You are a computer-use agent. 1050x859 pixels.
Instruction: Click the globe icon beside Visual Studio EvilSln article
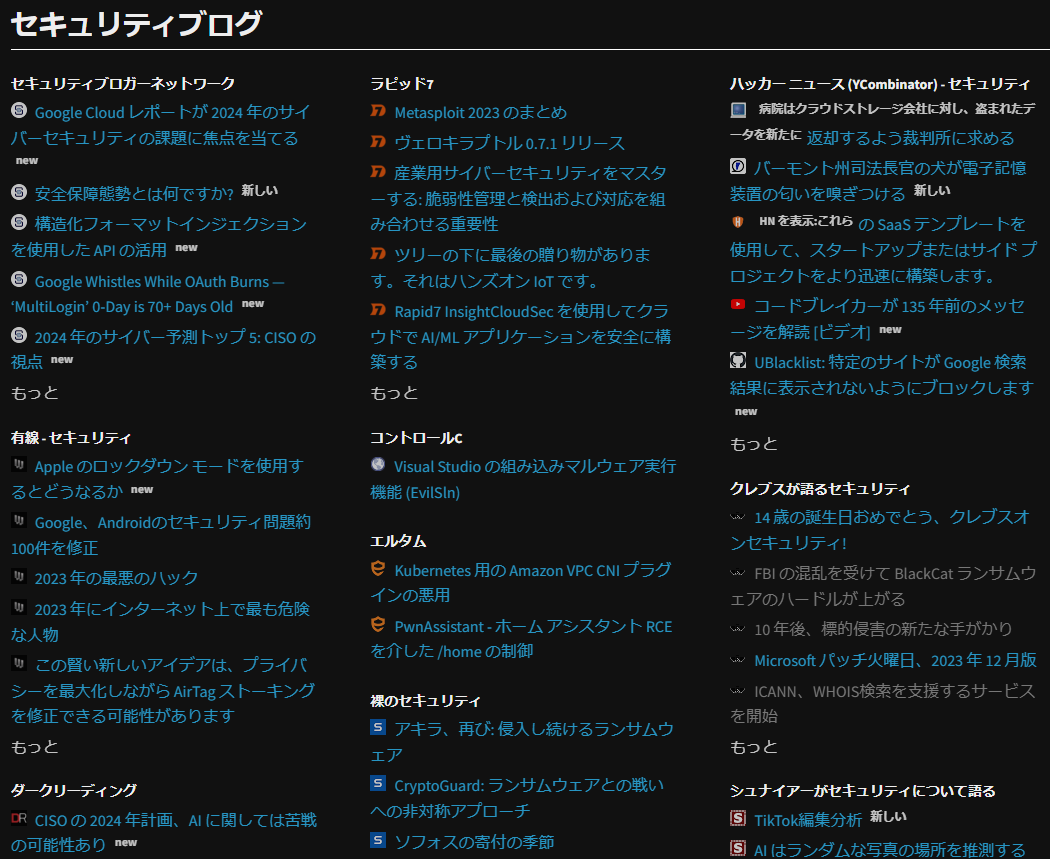tap(378, 464)
